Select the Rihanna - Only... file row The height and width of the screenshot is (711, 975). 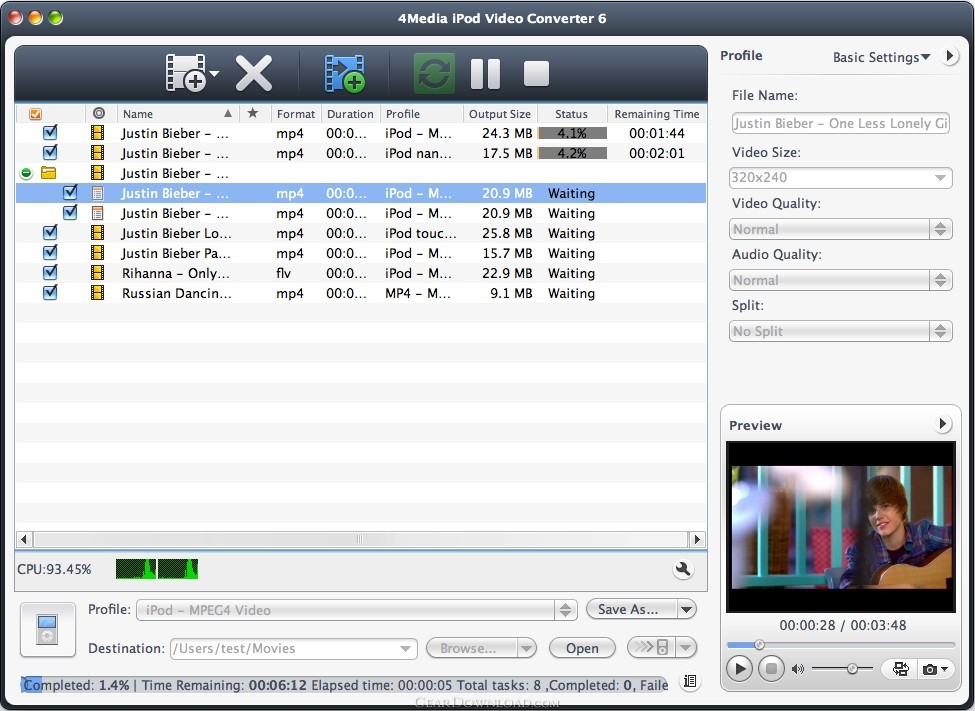pos(361,273)
